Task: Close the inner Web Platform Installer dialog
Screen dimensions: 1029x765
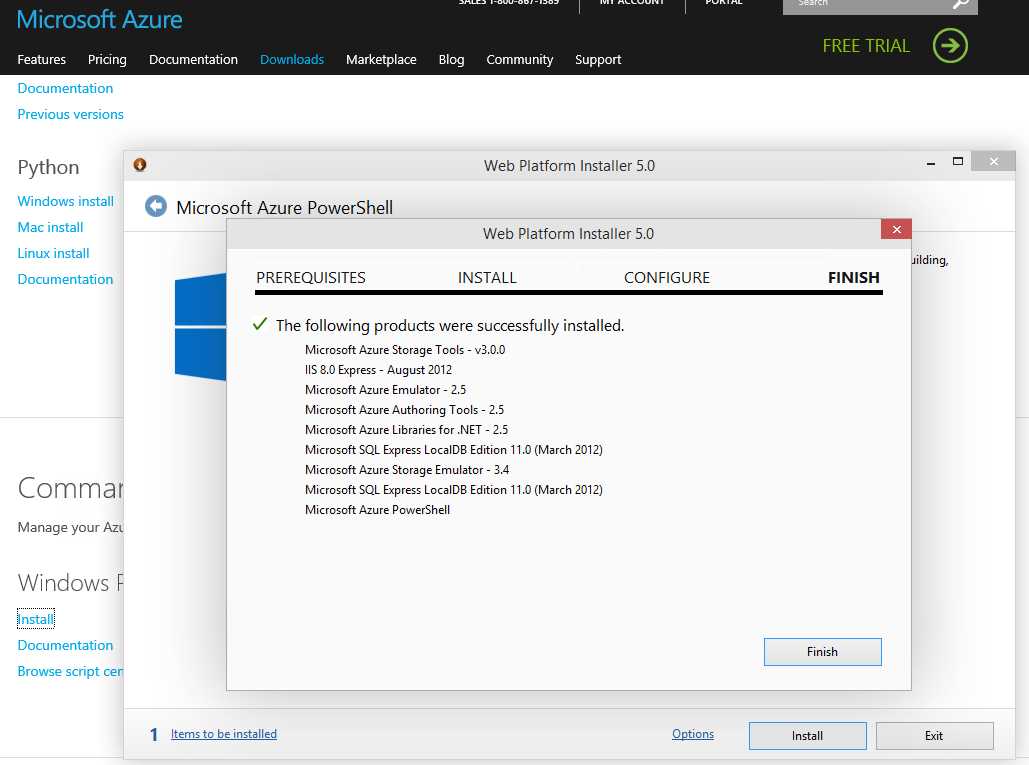Action: 896,229
